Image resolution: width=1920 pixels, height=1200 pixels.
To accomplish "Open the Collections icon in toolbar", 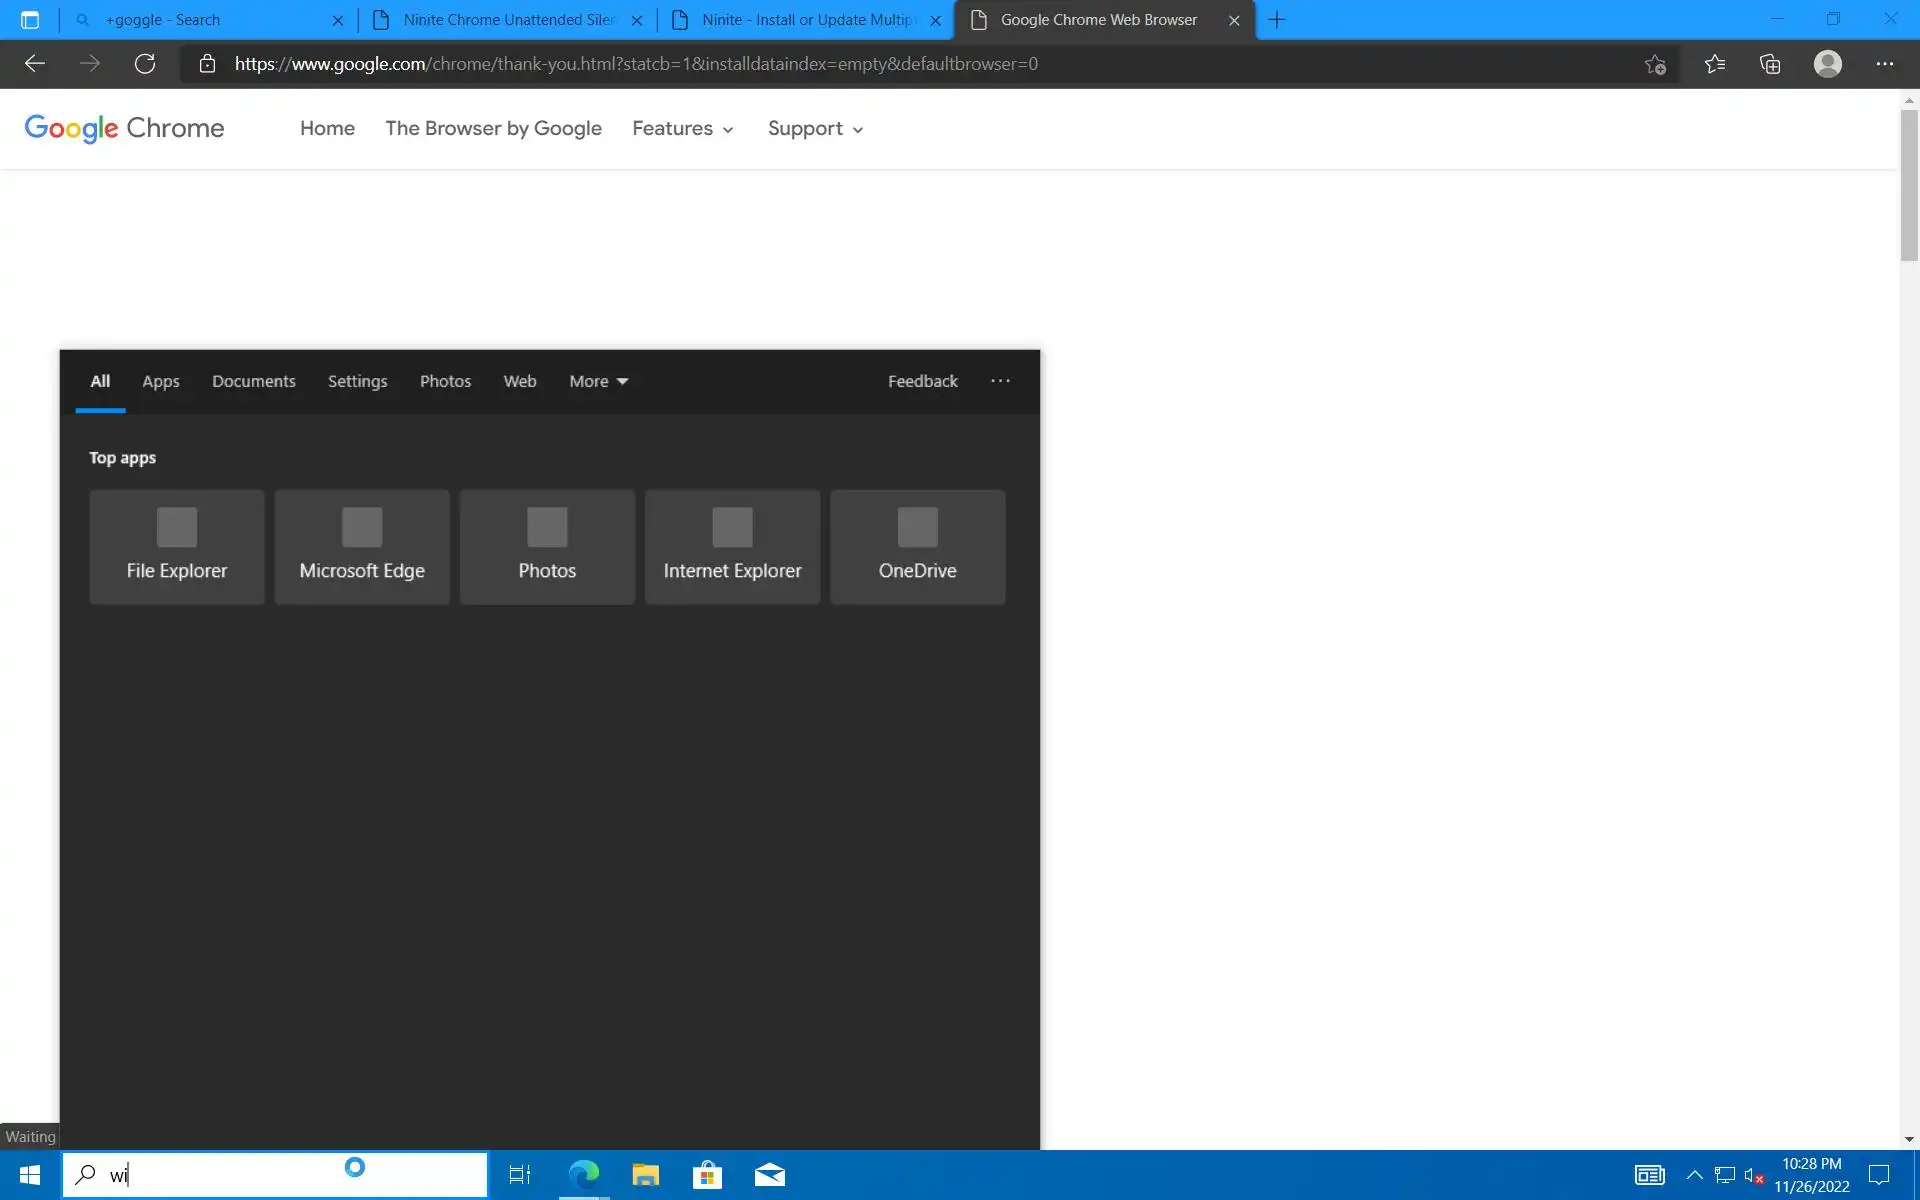I will coord(1770,64).
